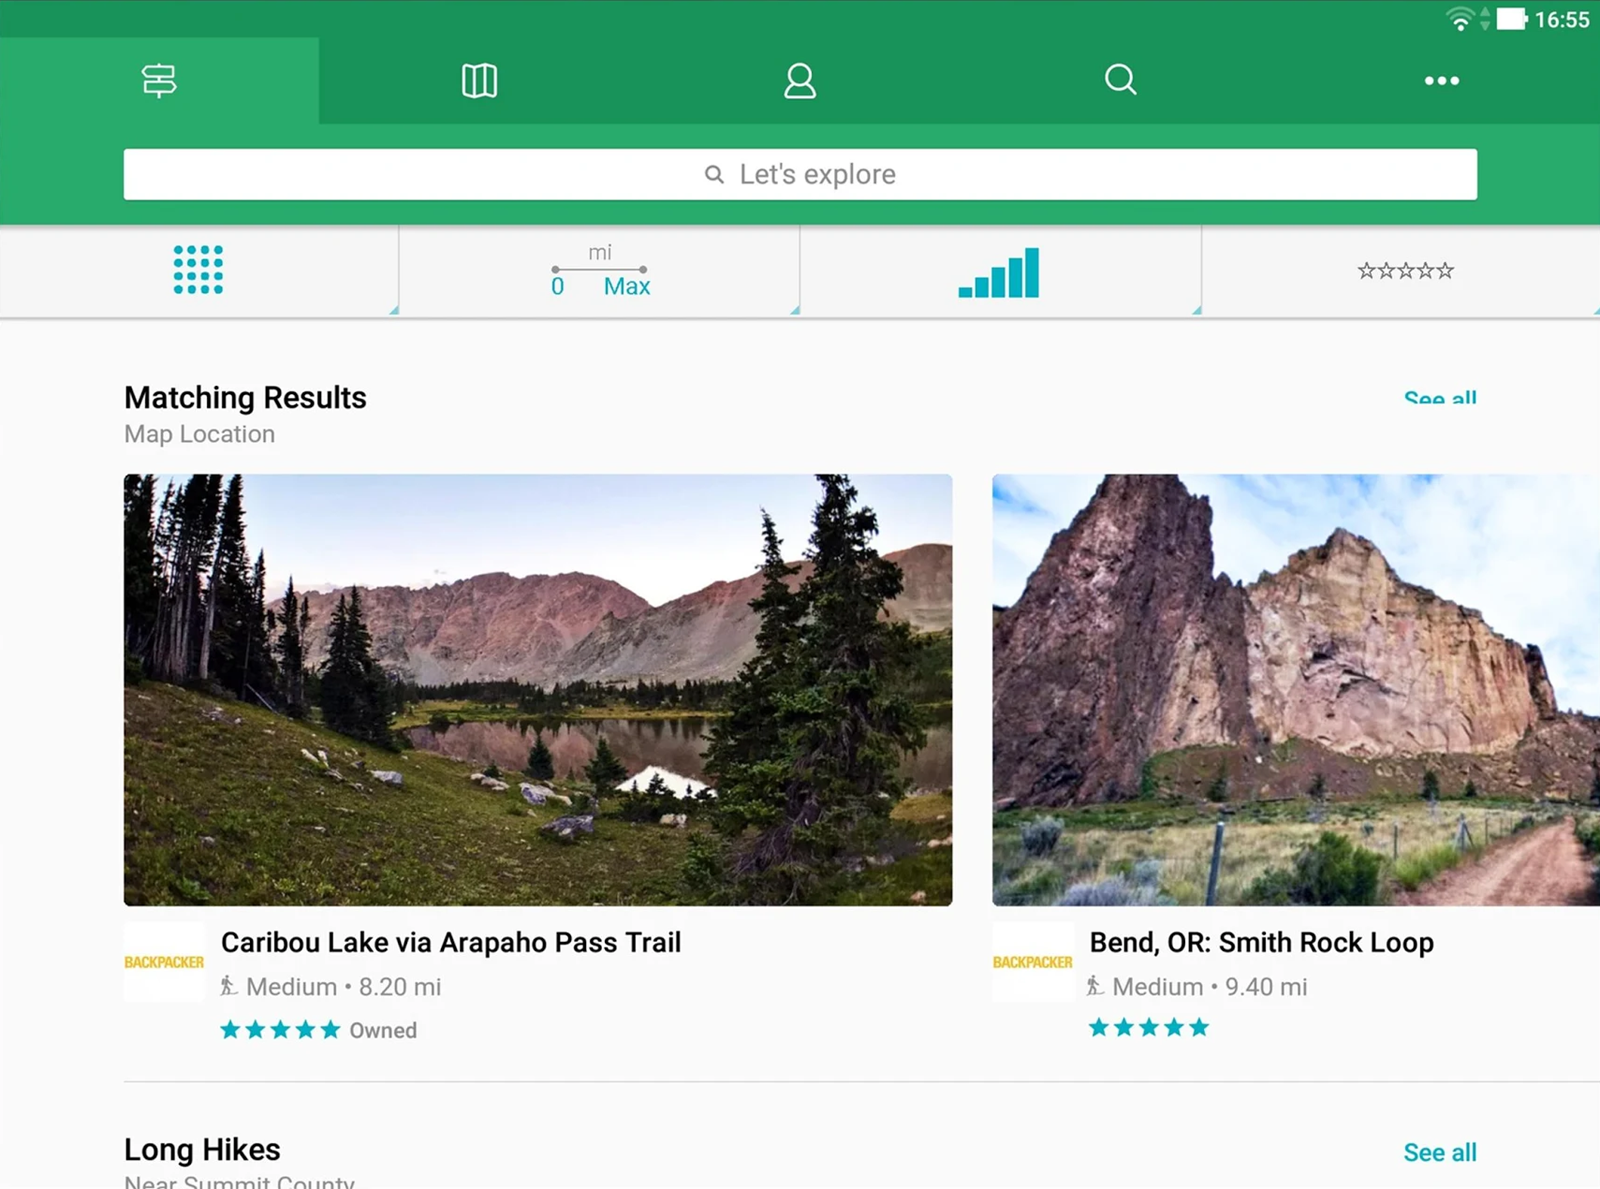
Task: See all Matching Results
Action: tap(1440, 398)
